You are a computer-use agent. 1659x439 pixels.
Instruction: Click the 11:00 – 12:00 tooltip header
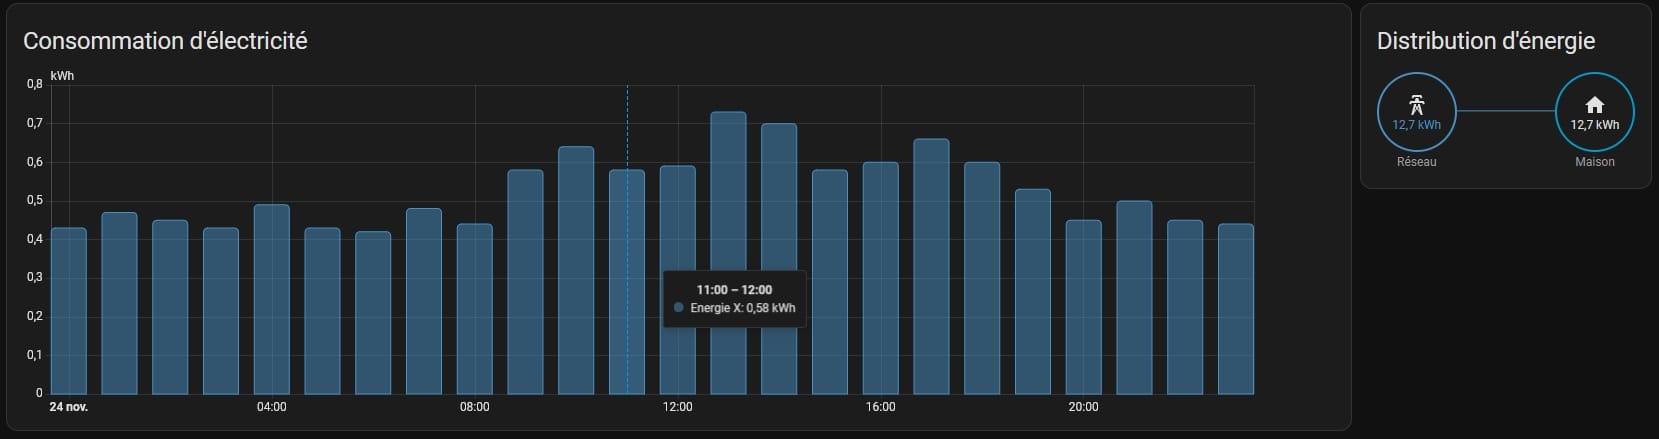734,290
